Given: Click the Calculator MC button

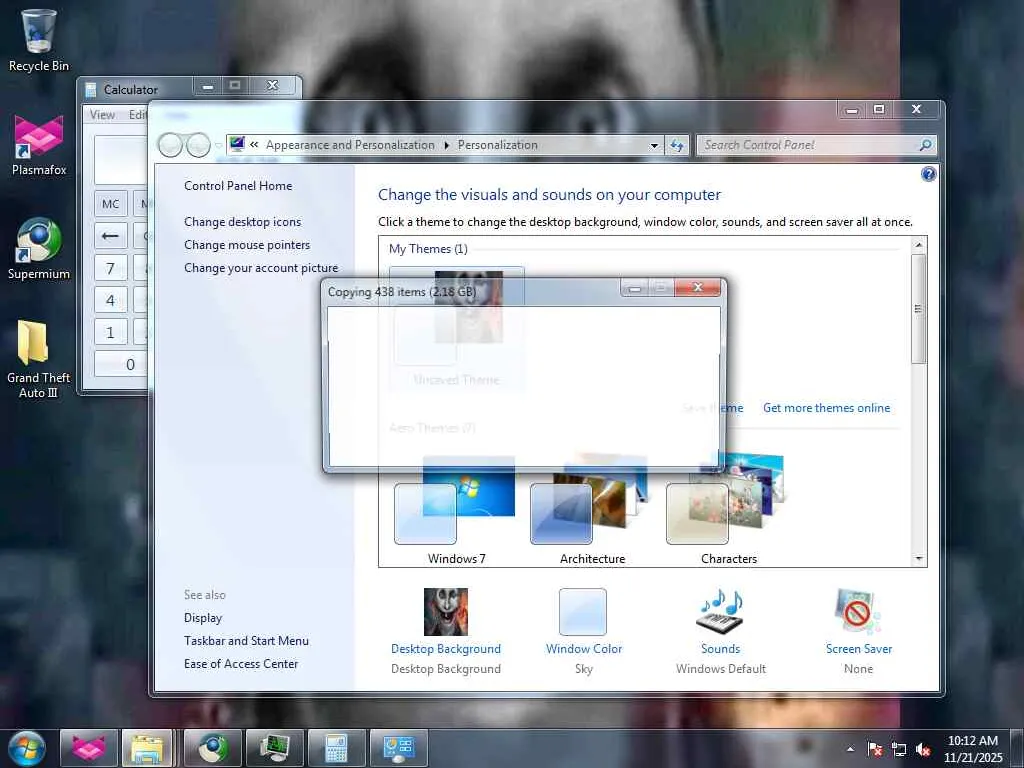Looking at the screenshot, I should click(110, 204).
